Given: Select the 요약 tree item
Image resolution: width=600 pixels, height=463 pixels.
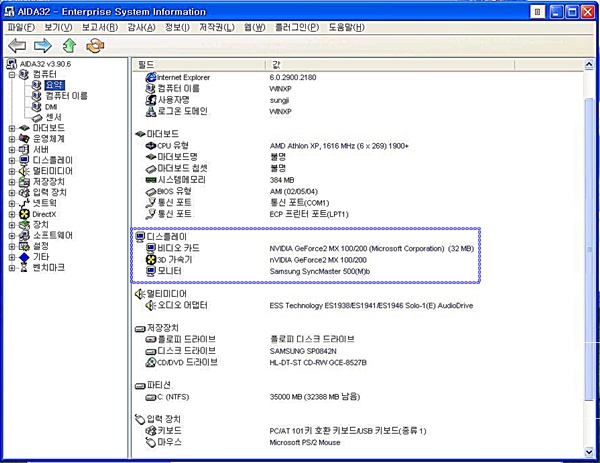Looking at the screenshot, I should click(54, 85).
